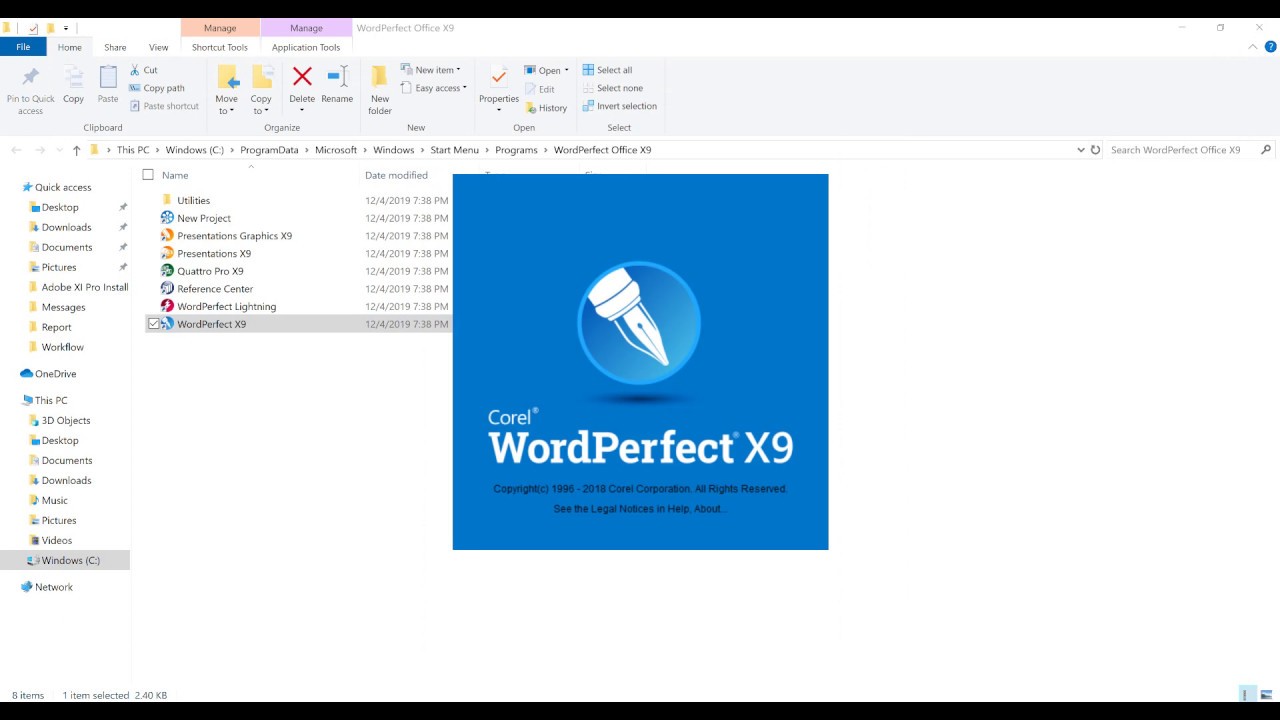1280x720 pixels.
Task: Click the Copy icon in Clipboard group
Action: click(x=74, y=78)
